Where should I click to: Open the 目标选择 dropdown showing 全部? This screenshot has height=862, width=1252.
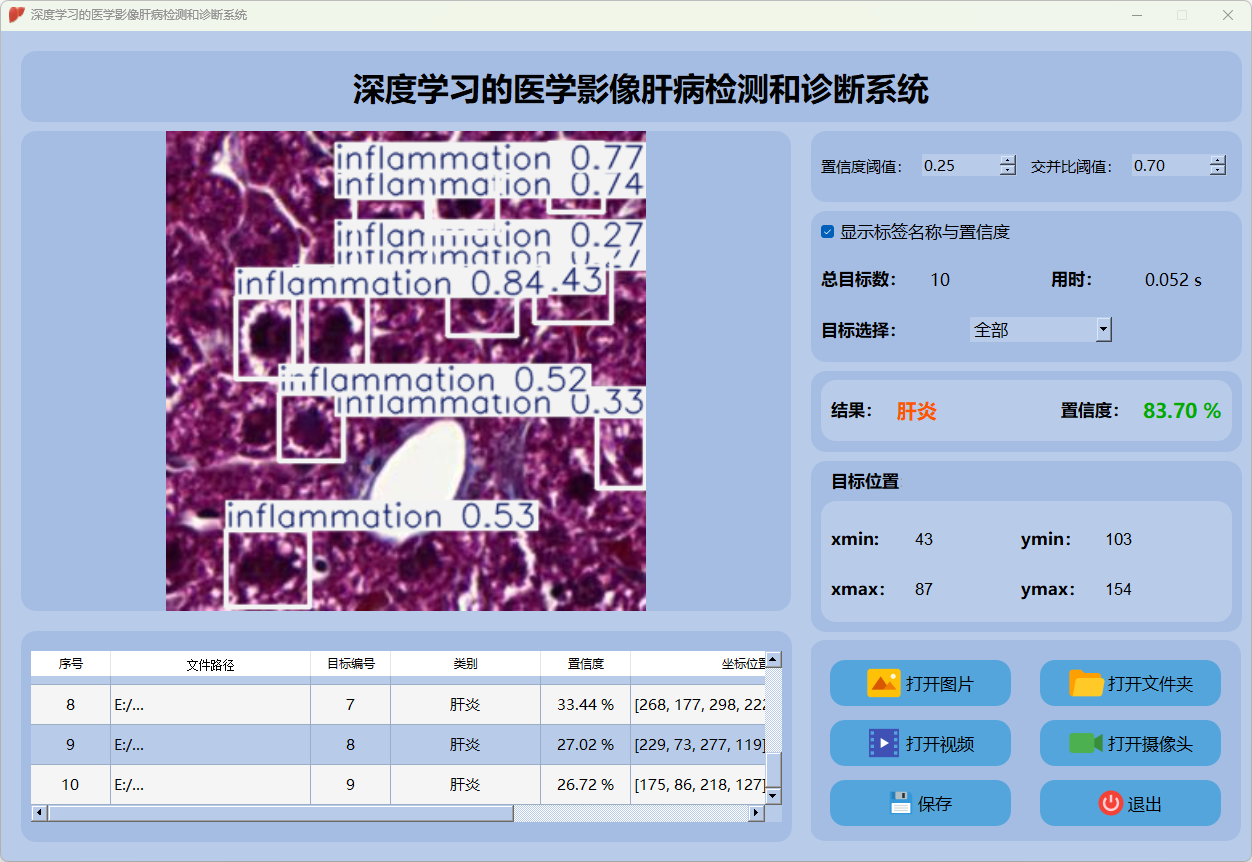click(1103, 329)
